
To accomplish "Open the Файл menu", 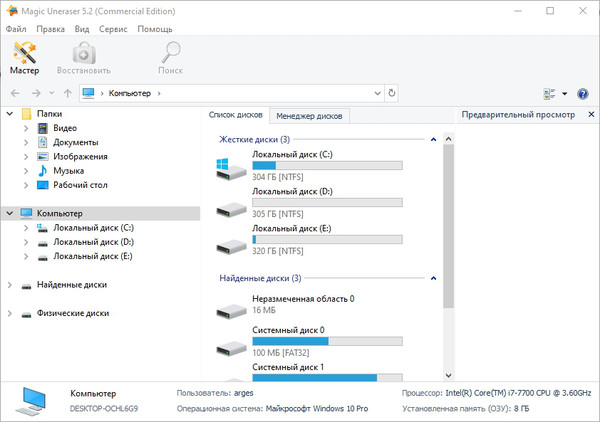I will [15, 29].
